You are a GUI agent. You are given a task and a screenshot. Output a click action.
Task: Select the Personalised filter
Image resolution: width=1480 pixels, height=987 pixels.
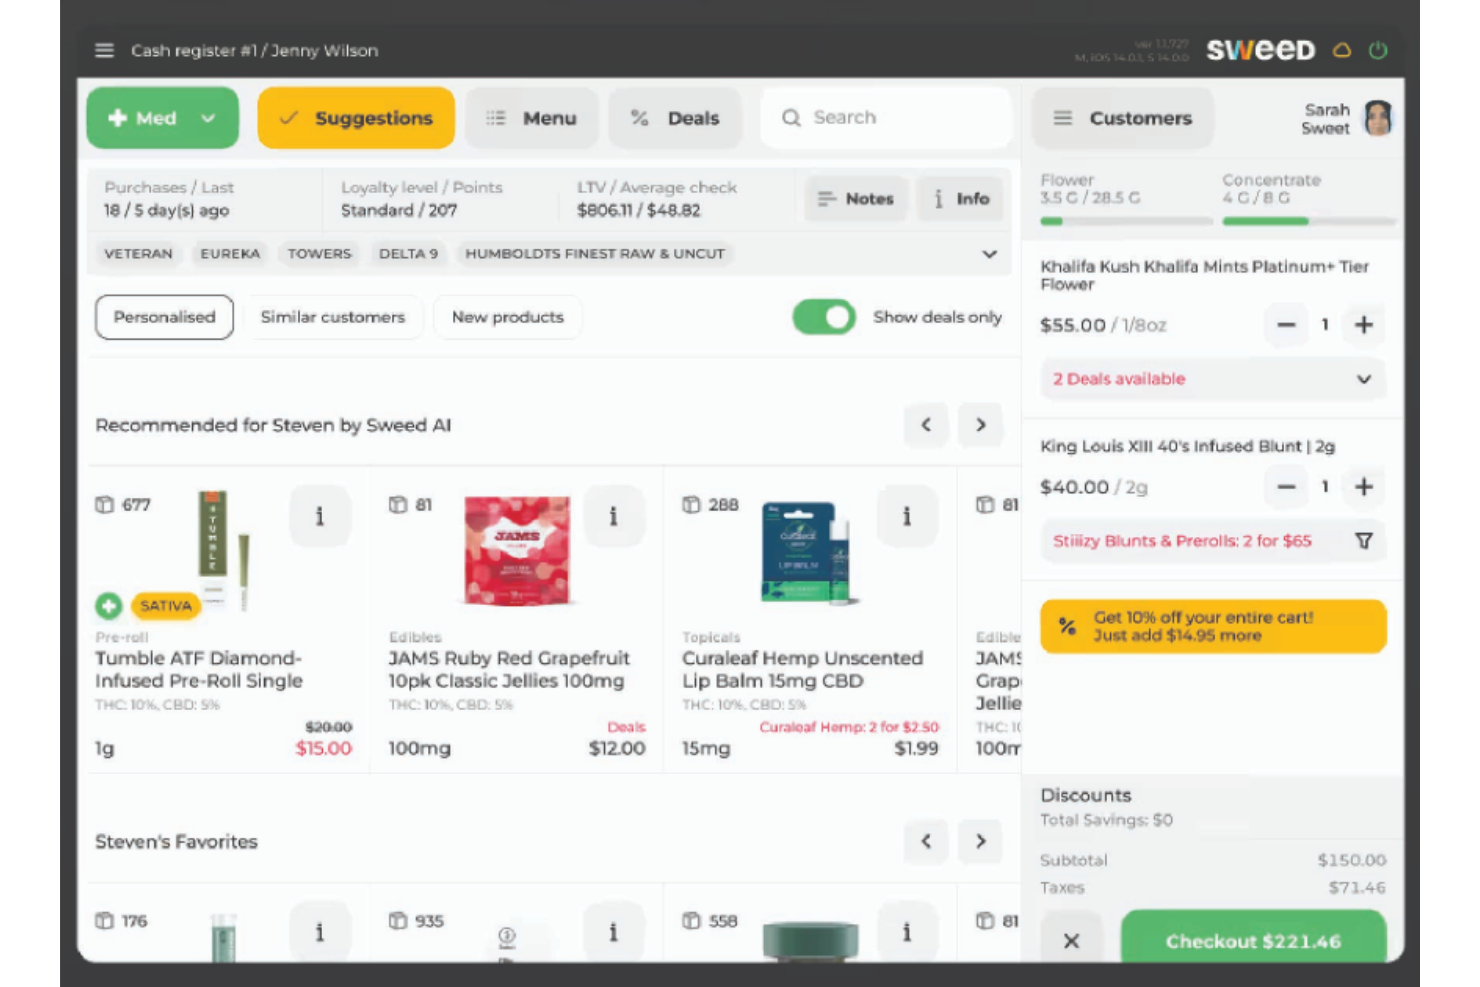click(x=165, y=317)
